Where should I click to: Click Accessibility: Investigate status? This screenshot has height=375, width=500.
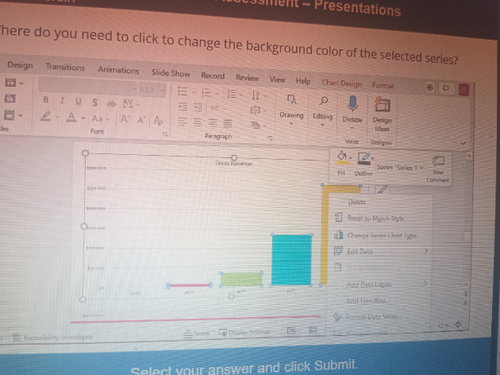(x=53, y=337)
